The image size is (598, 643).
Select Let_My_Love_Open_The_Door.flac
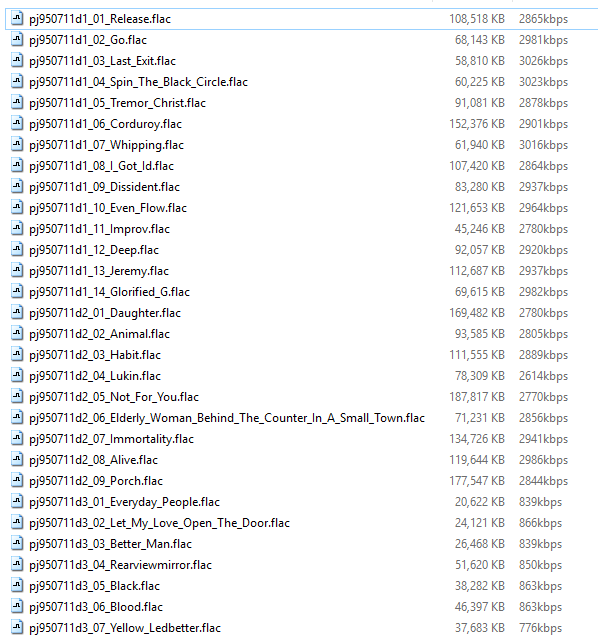click(159, 523)
